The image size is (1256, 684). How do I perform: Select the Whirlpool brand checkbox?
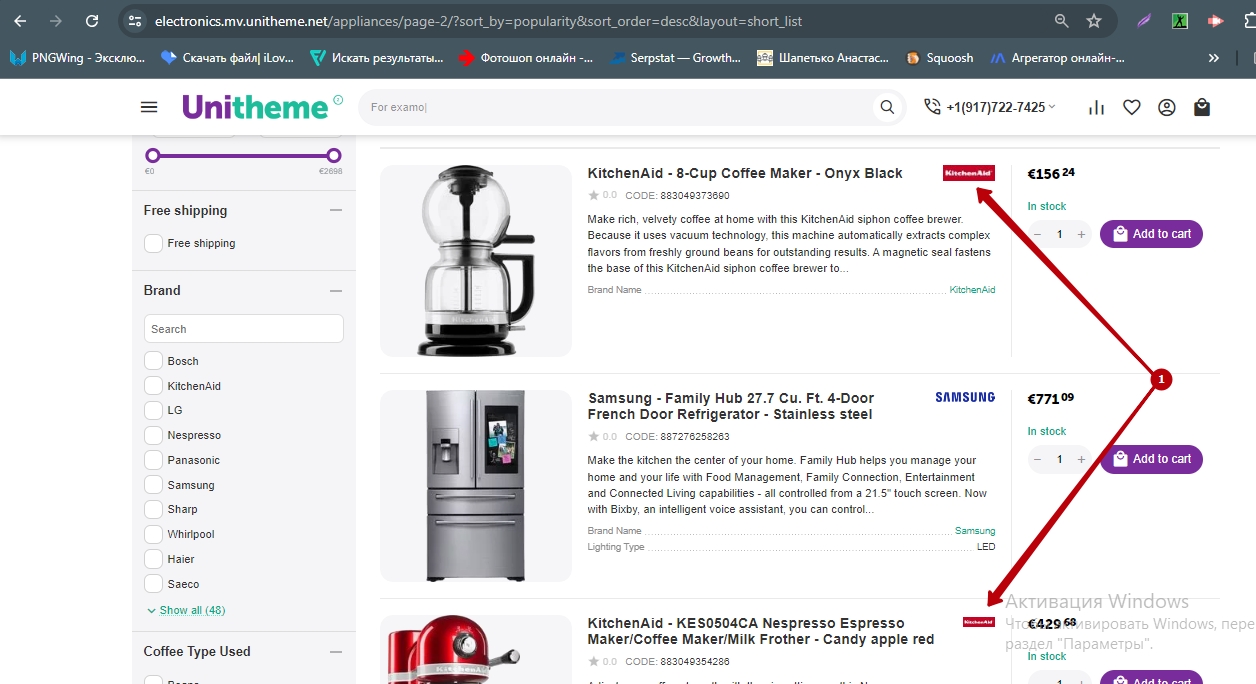tap(153, 534)
